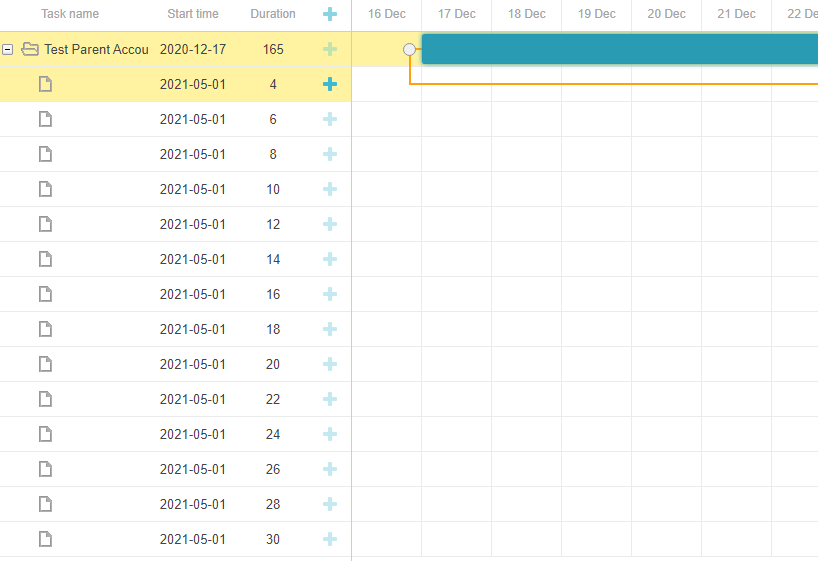The height and width of the screenshot is (561, 818).
Task: Click plus icon on duration 18 row
Action: pyautogui.click(x=330, y=329)
